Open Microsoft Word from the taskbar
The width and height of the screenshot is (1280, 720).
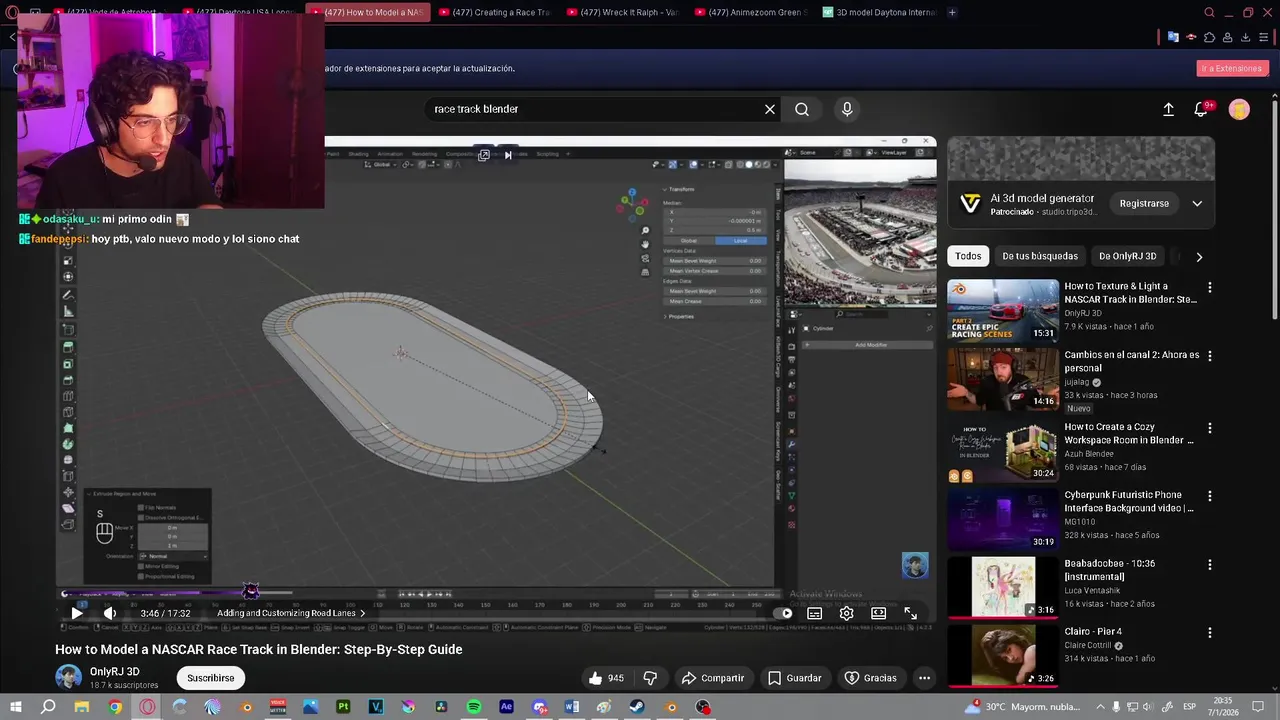coord(572,707)
